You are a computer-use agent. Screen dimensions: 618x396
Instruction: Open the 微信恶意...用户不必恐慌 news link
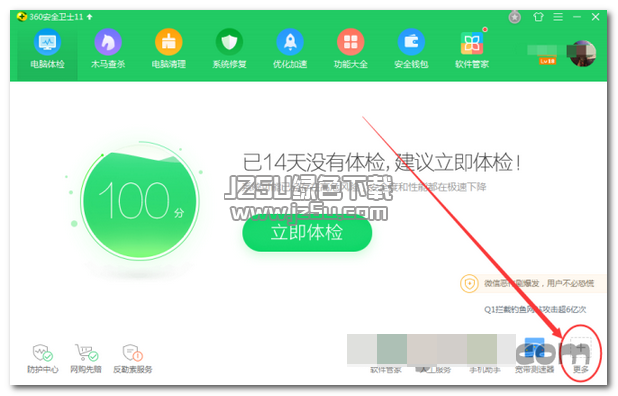tap(539, 283)
